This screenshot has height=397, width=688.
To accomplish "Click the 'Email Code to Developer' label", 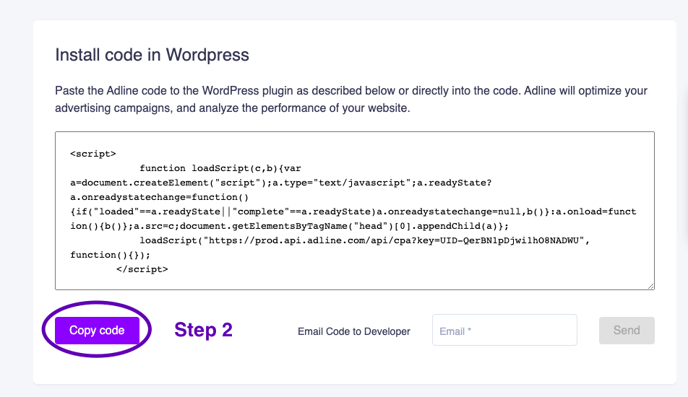I will coord(354,331).
